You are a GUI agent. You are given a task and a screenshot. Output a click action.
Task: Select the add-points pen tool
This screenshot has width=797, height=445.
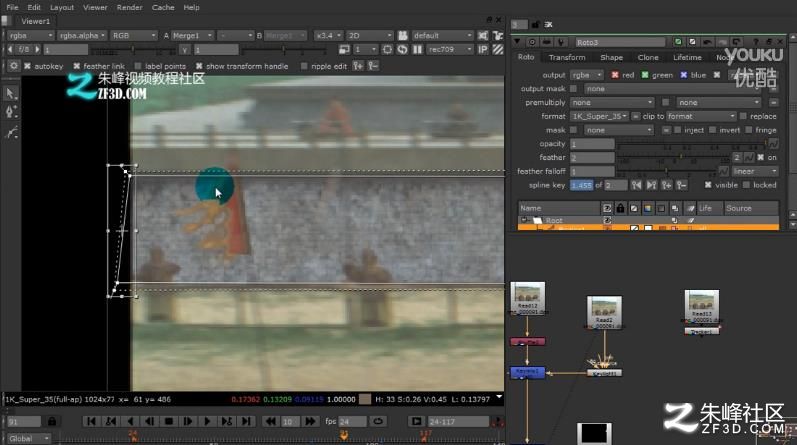(11, 112)
